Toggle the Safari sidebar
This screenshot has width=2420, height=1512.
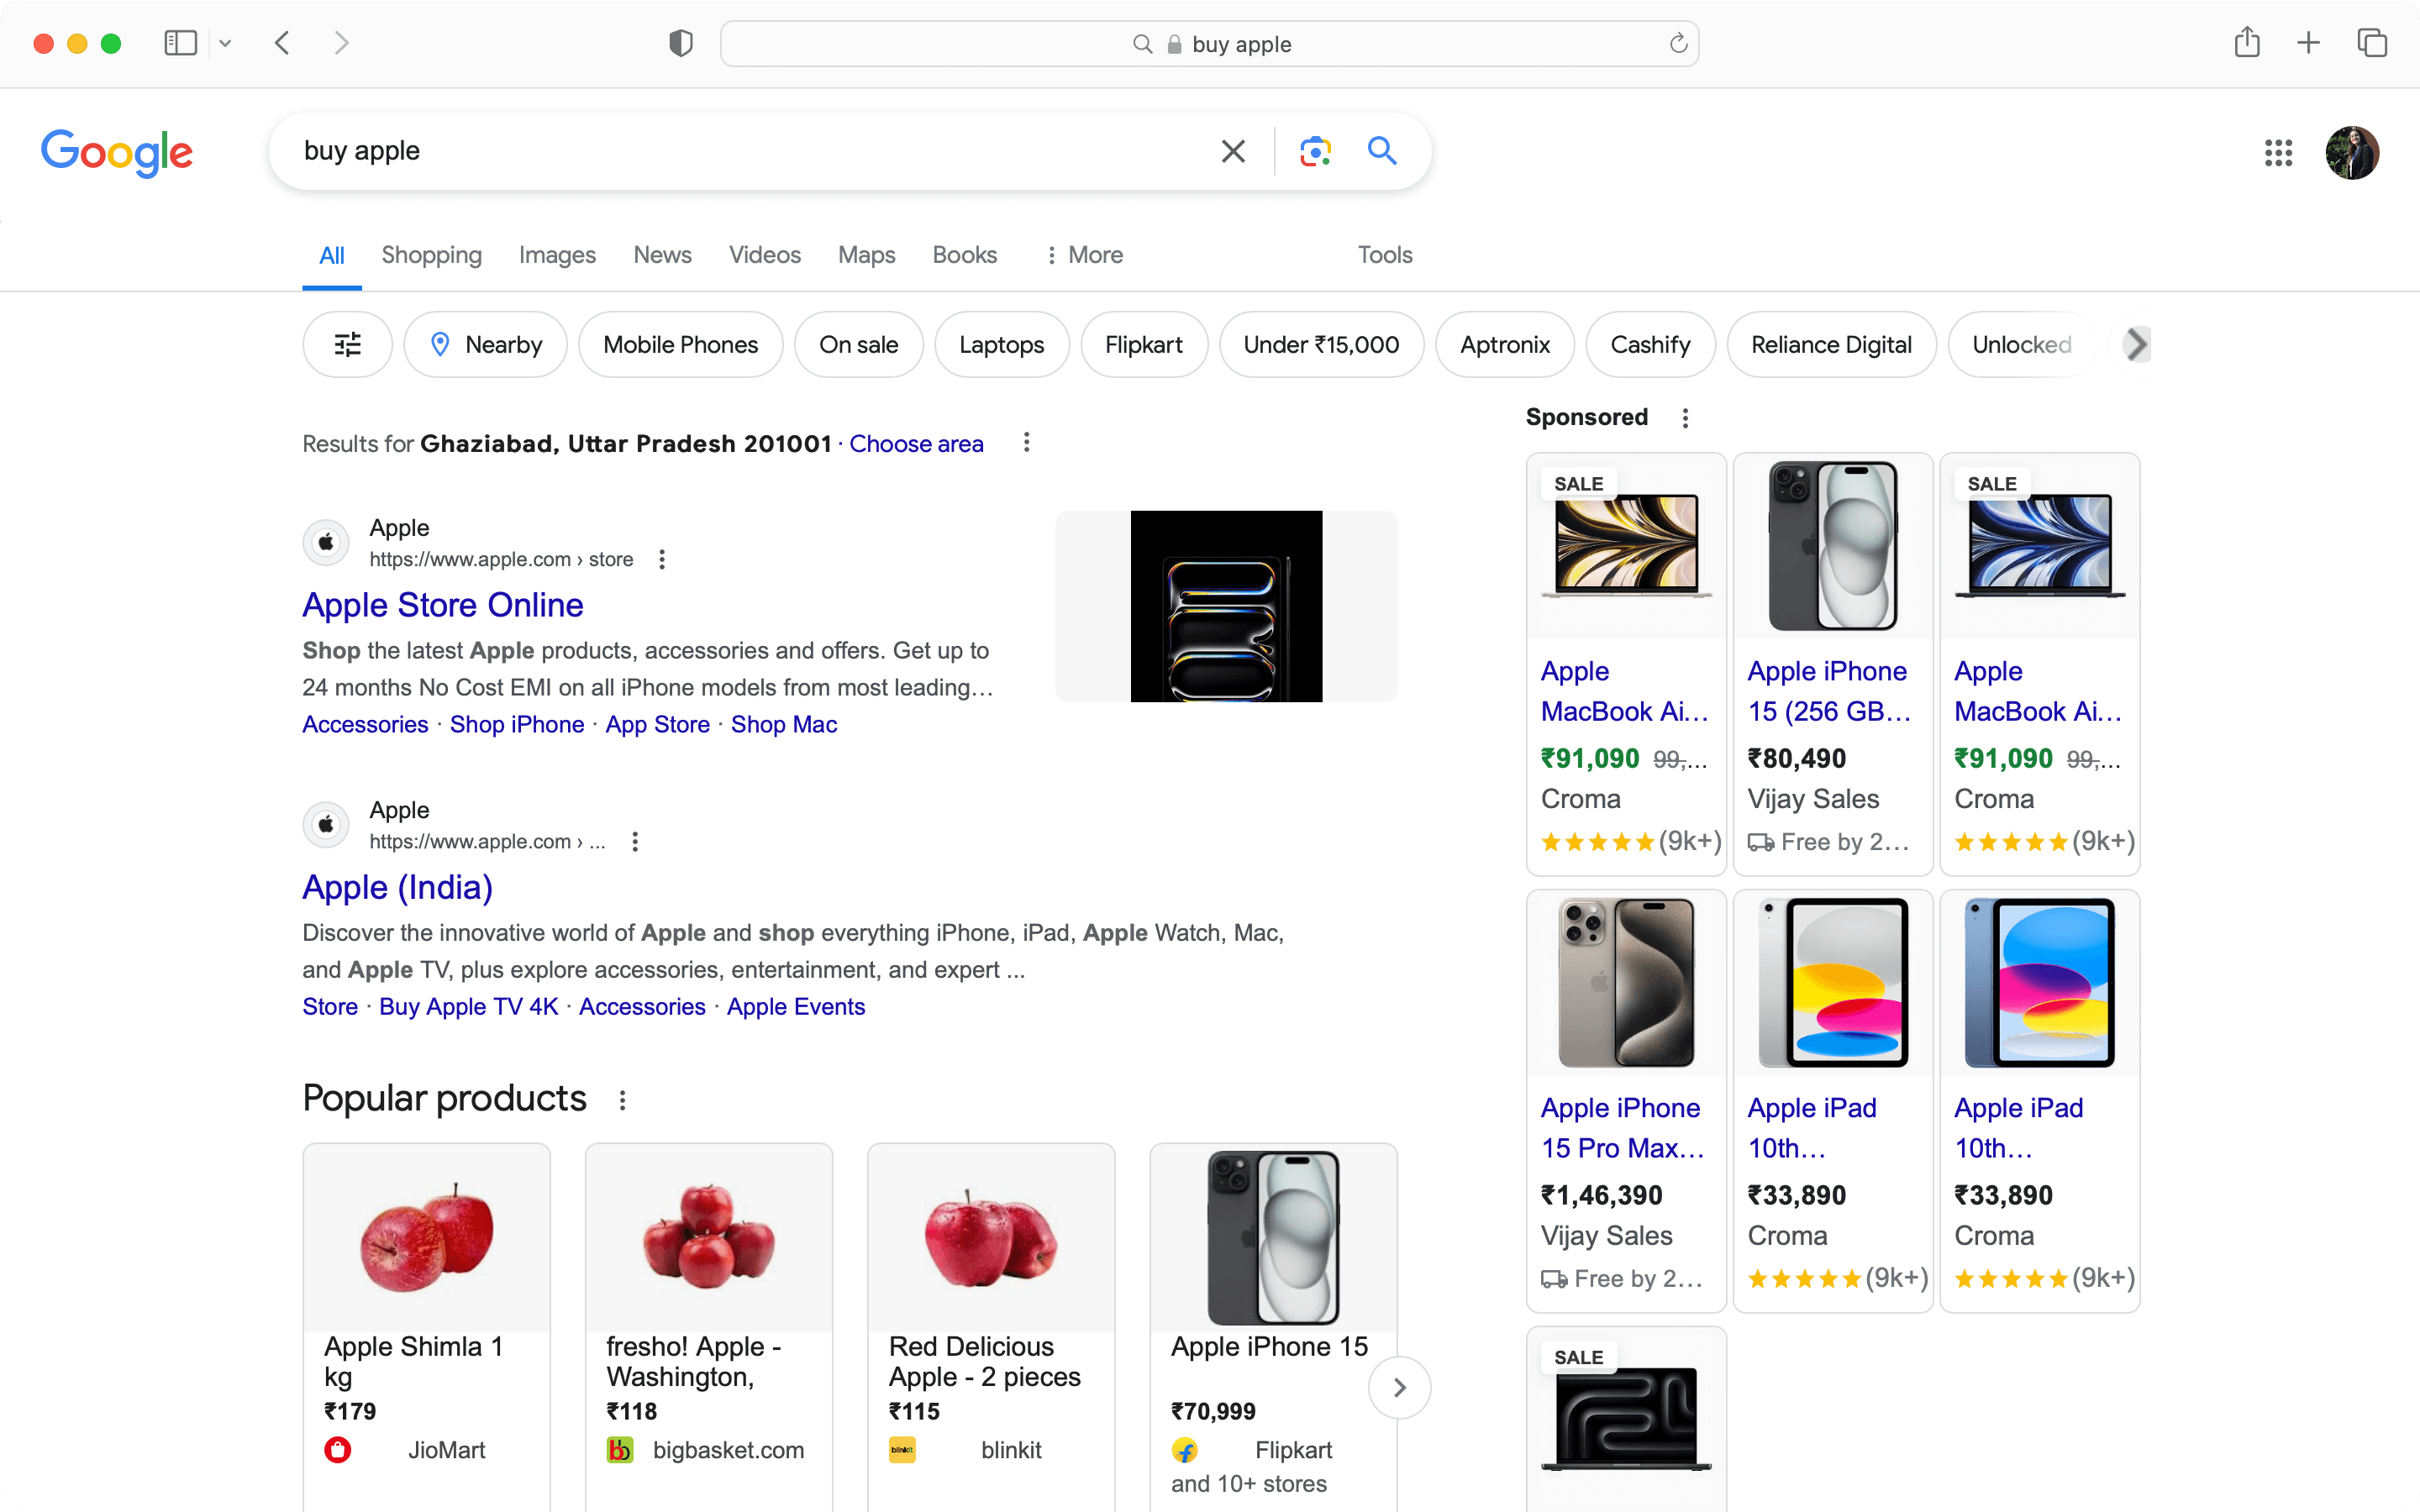tap(181, 43)
